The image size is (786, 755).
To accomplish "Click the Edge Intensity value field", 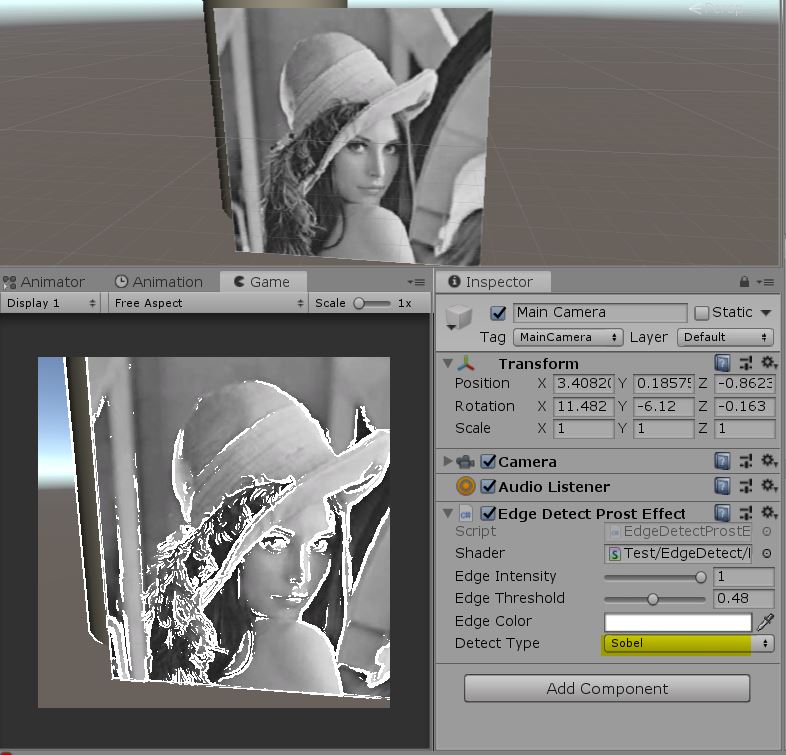I will click(x=744, y=577).
